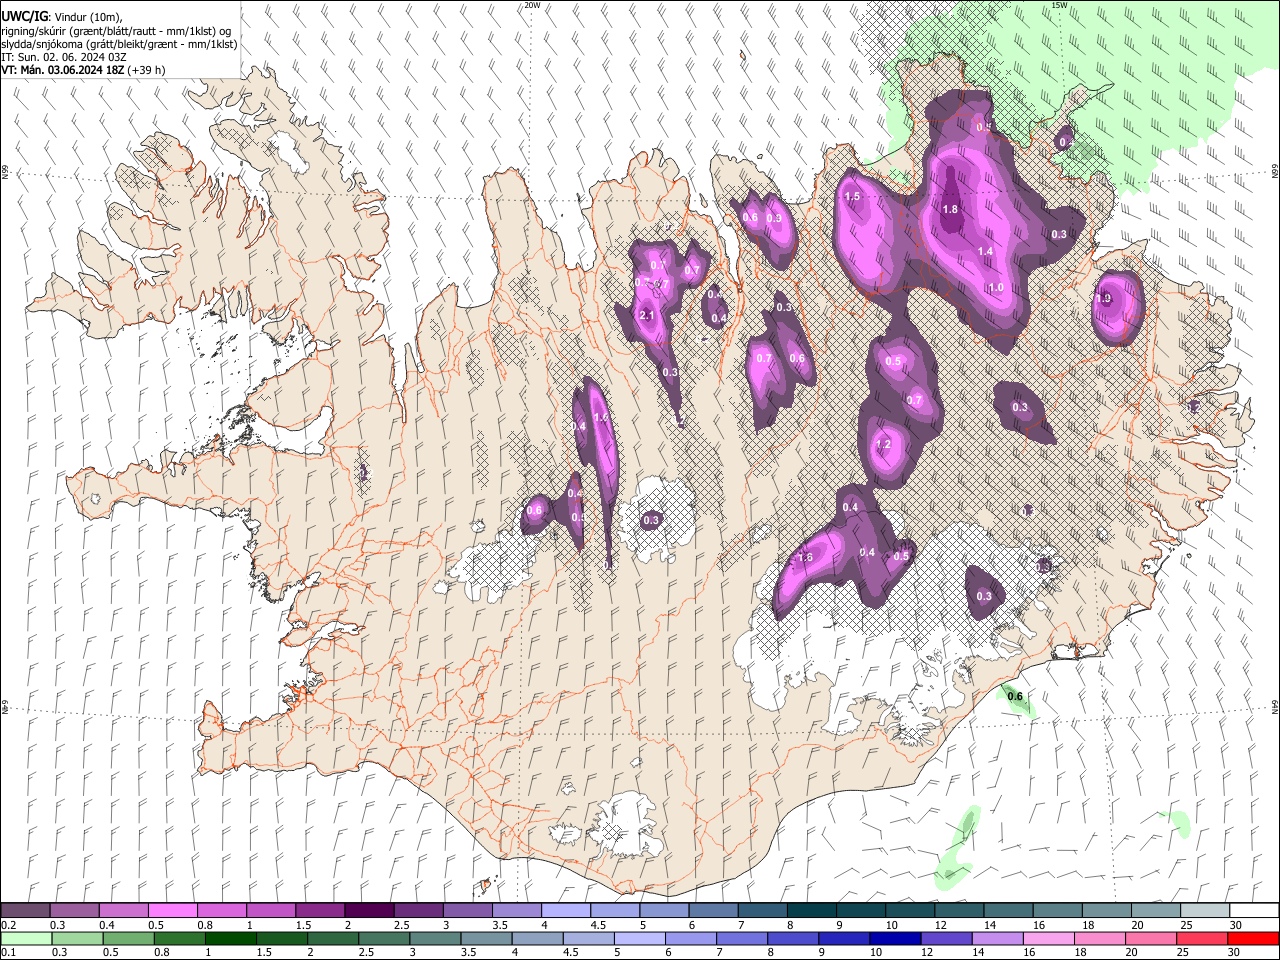The image size is (1280, 960).
Task: Pick the deep blue swatch after lower 10
Action: [895, 939]
